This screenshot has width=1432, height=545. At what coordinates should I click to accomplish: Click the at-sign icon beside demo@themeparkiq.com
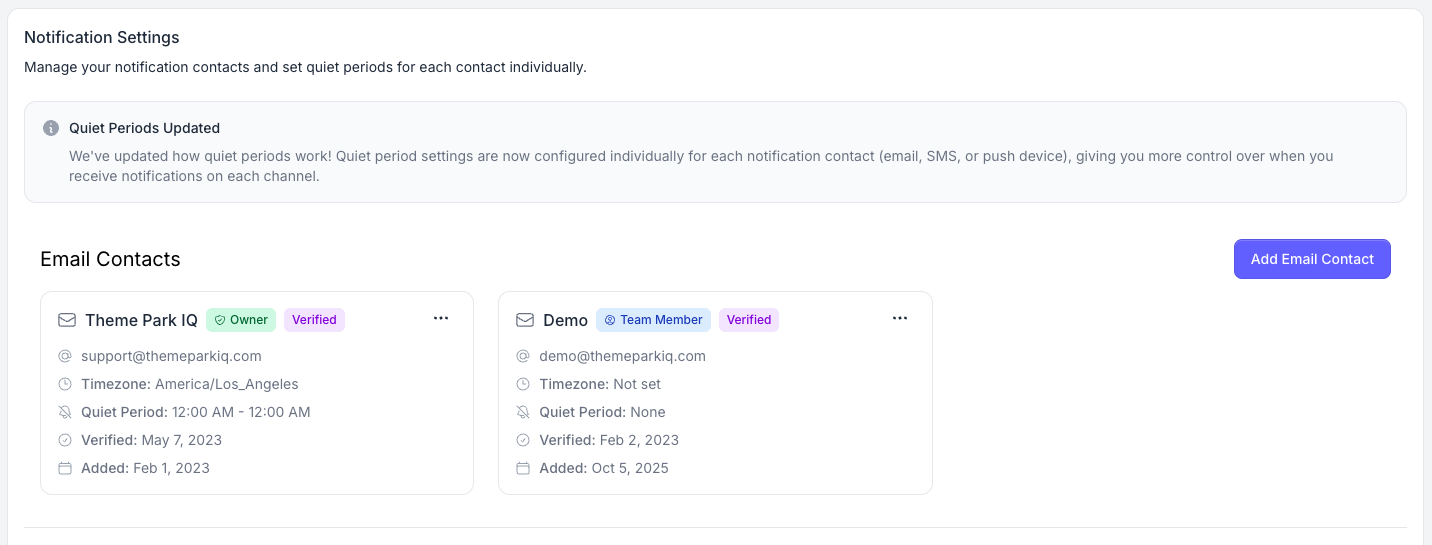pos(523,356)
